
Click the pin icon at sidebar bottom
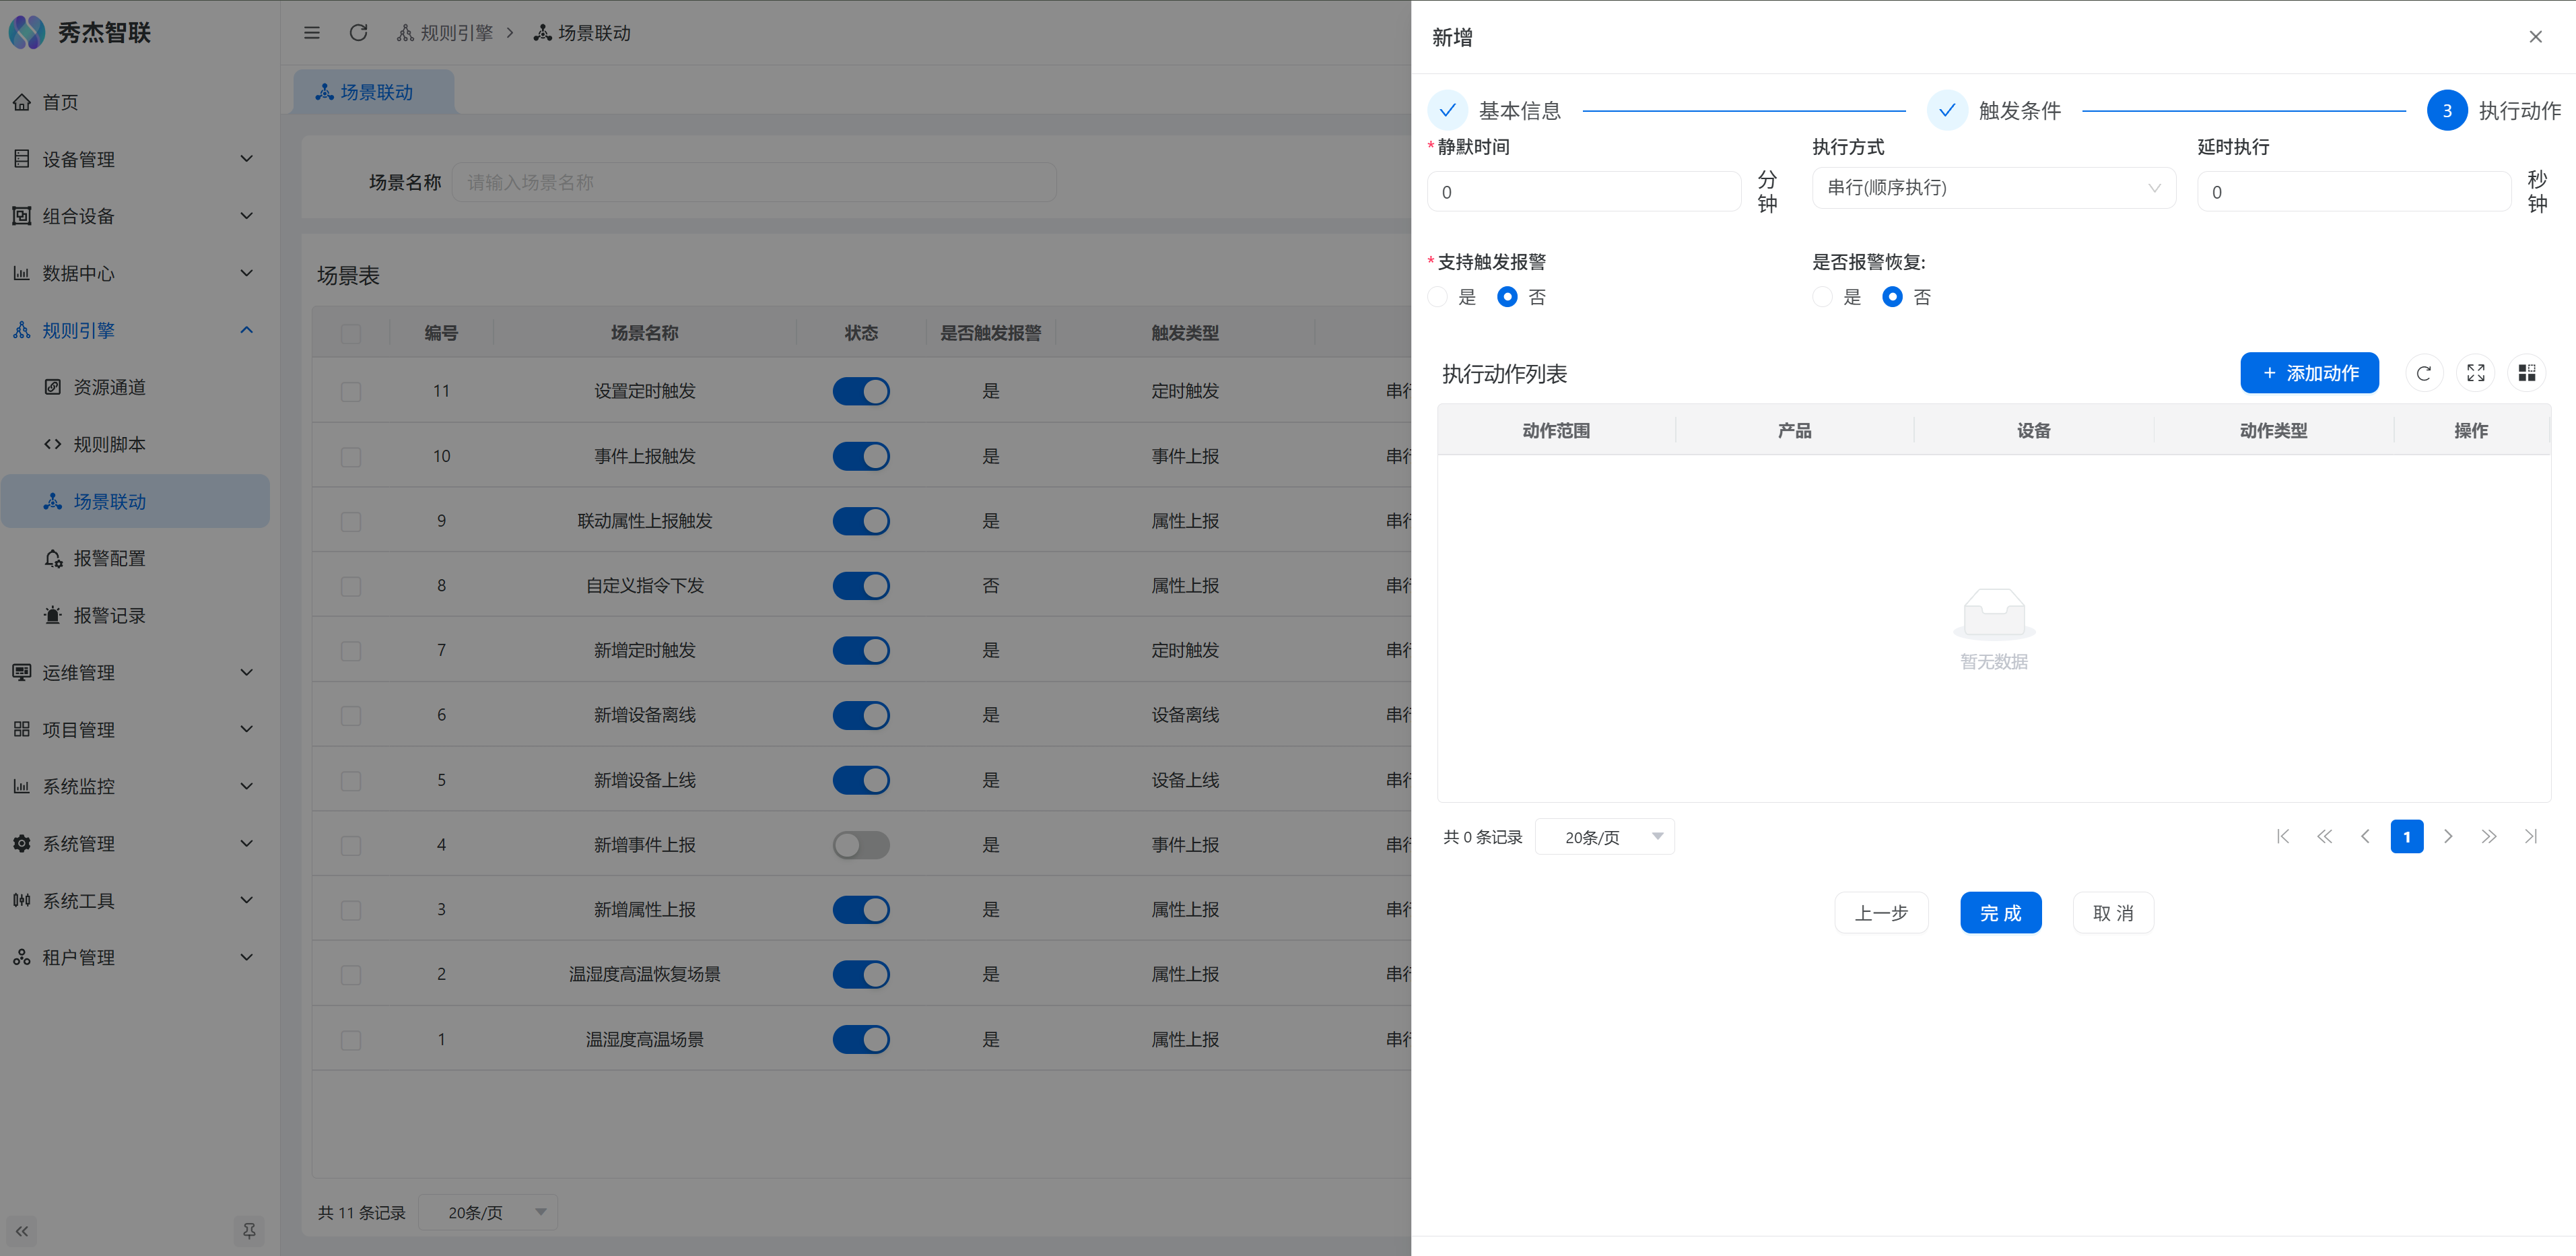(249, 1231)
